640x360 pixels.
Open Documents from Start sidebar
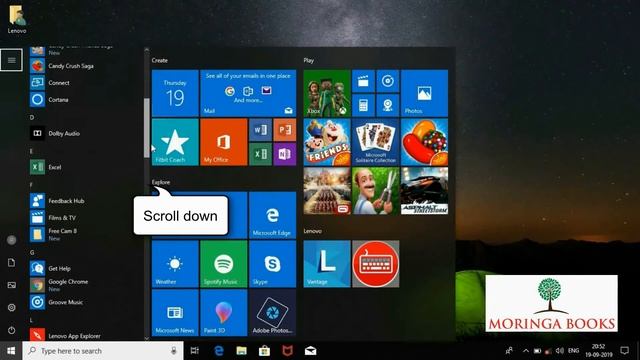click(11, 262)
